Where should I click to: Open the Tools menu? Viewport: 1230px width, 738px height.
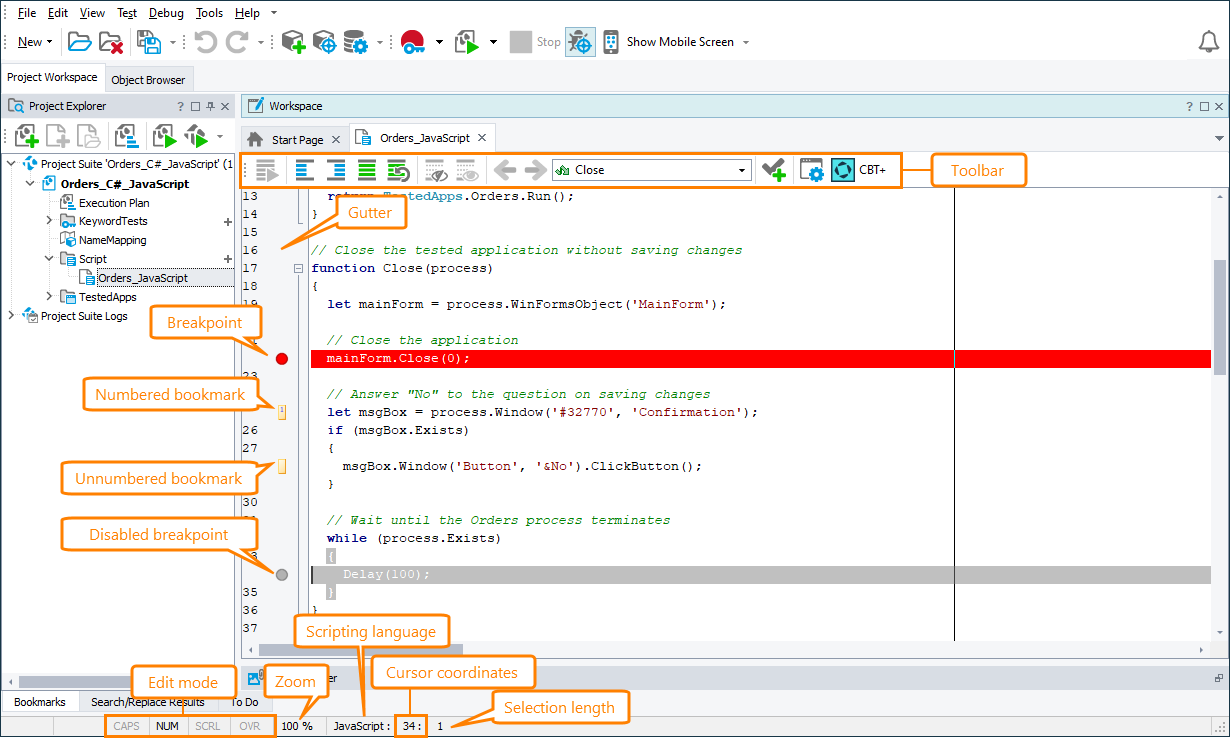(x=210, y=13)
